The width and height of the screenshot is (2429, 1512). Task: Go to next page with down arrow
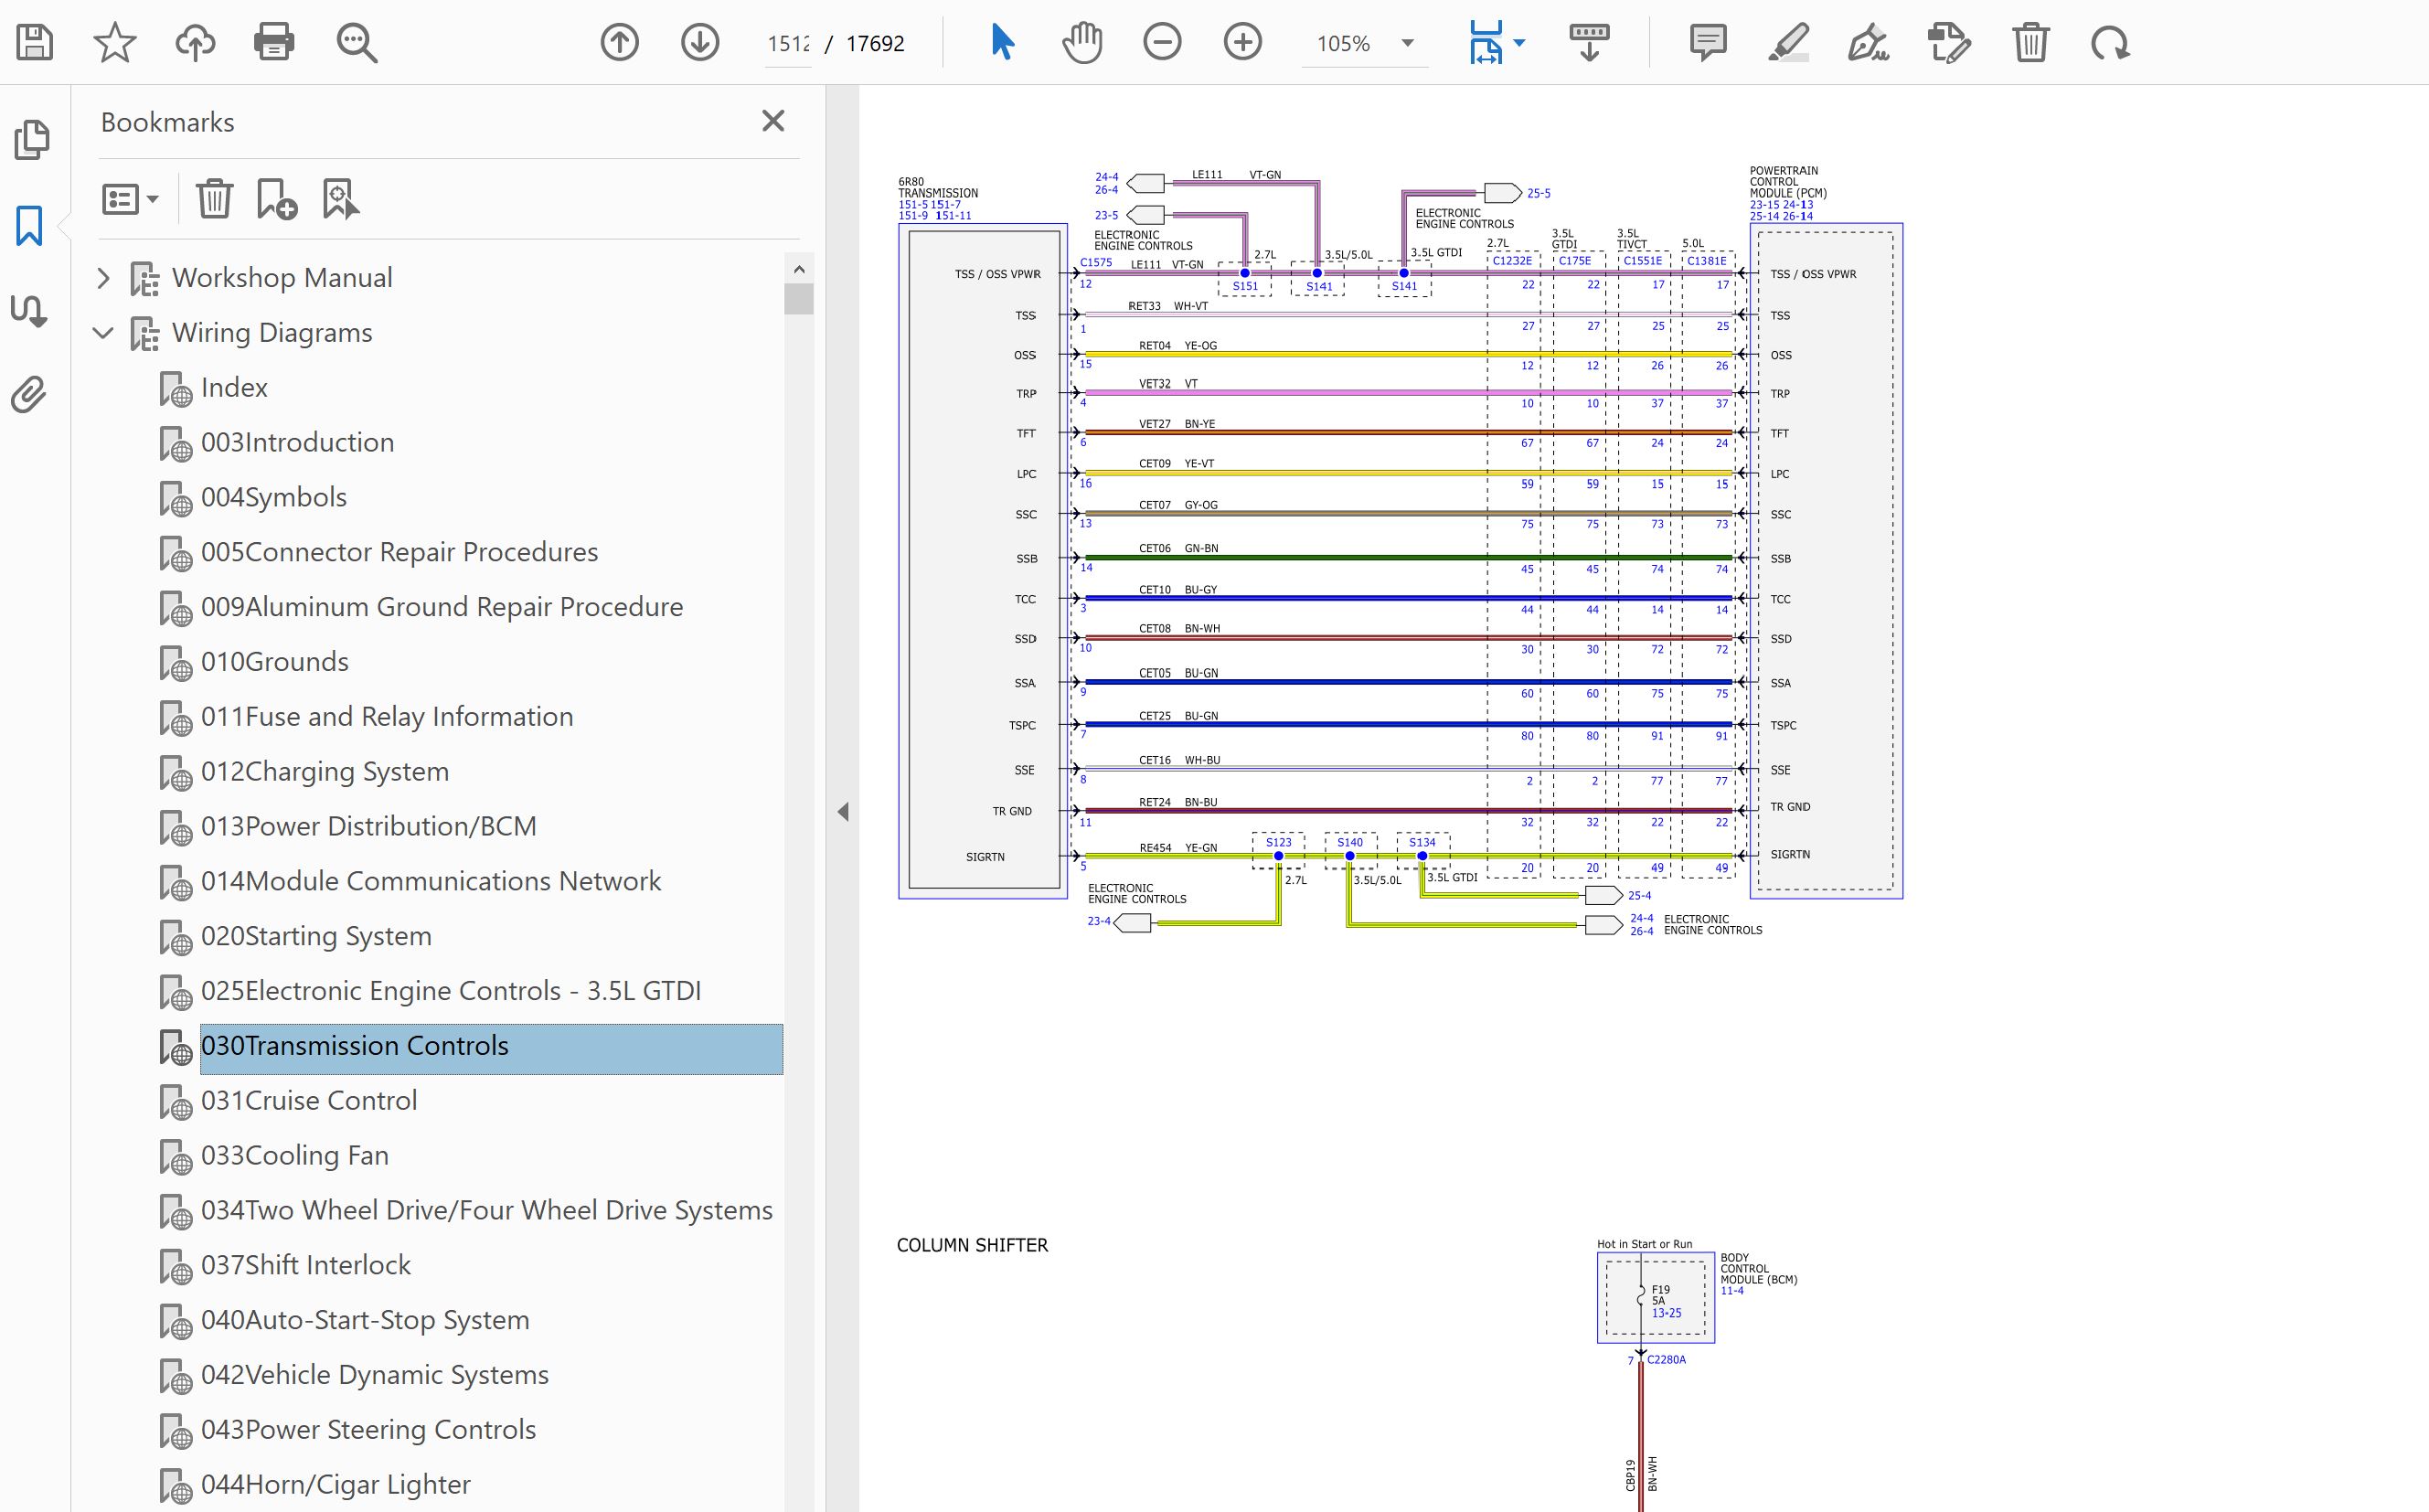[700, 43]
